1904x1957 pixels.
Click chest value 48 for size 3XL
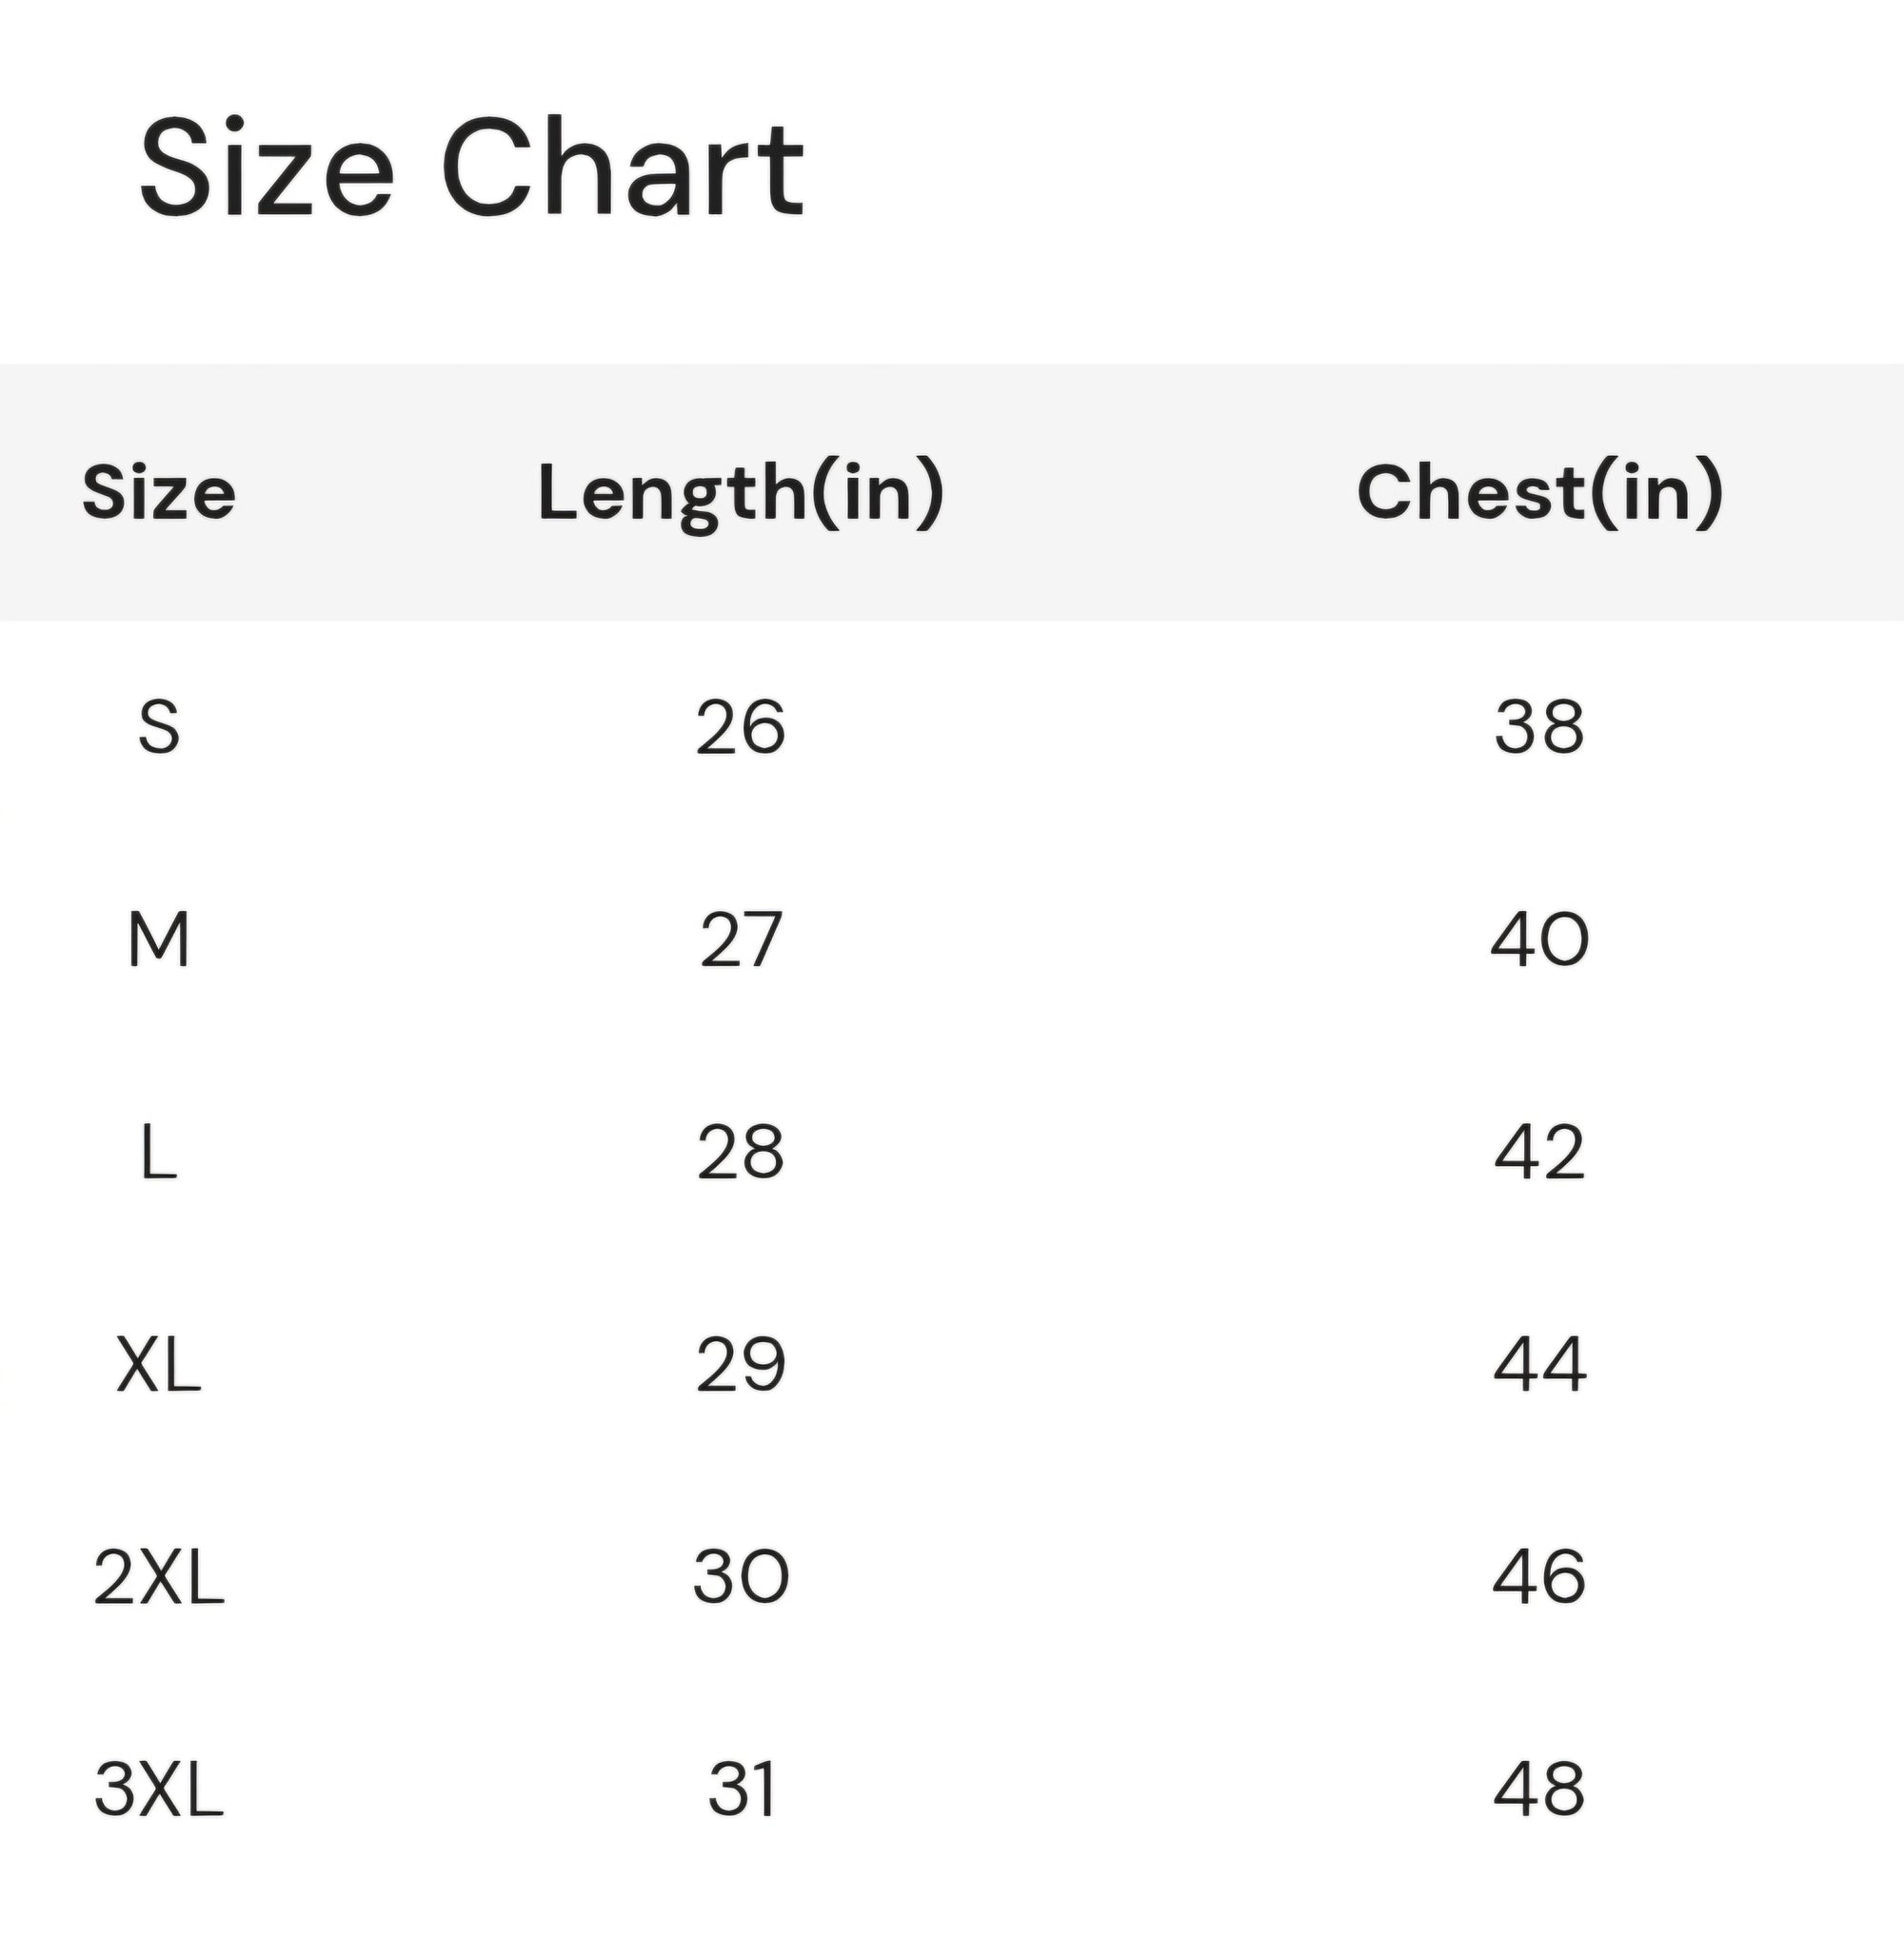[x=1540, y=1789]
